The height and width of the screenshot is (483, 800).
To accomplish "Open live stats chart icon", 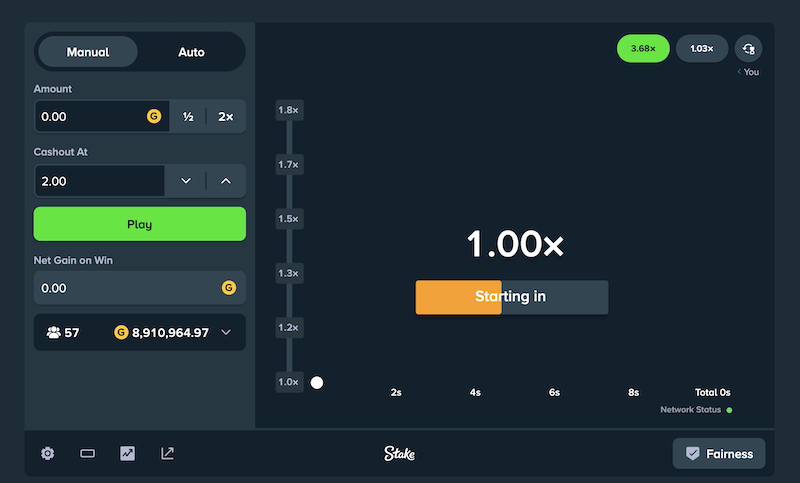I will pos(127,453).
